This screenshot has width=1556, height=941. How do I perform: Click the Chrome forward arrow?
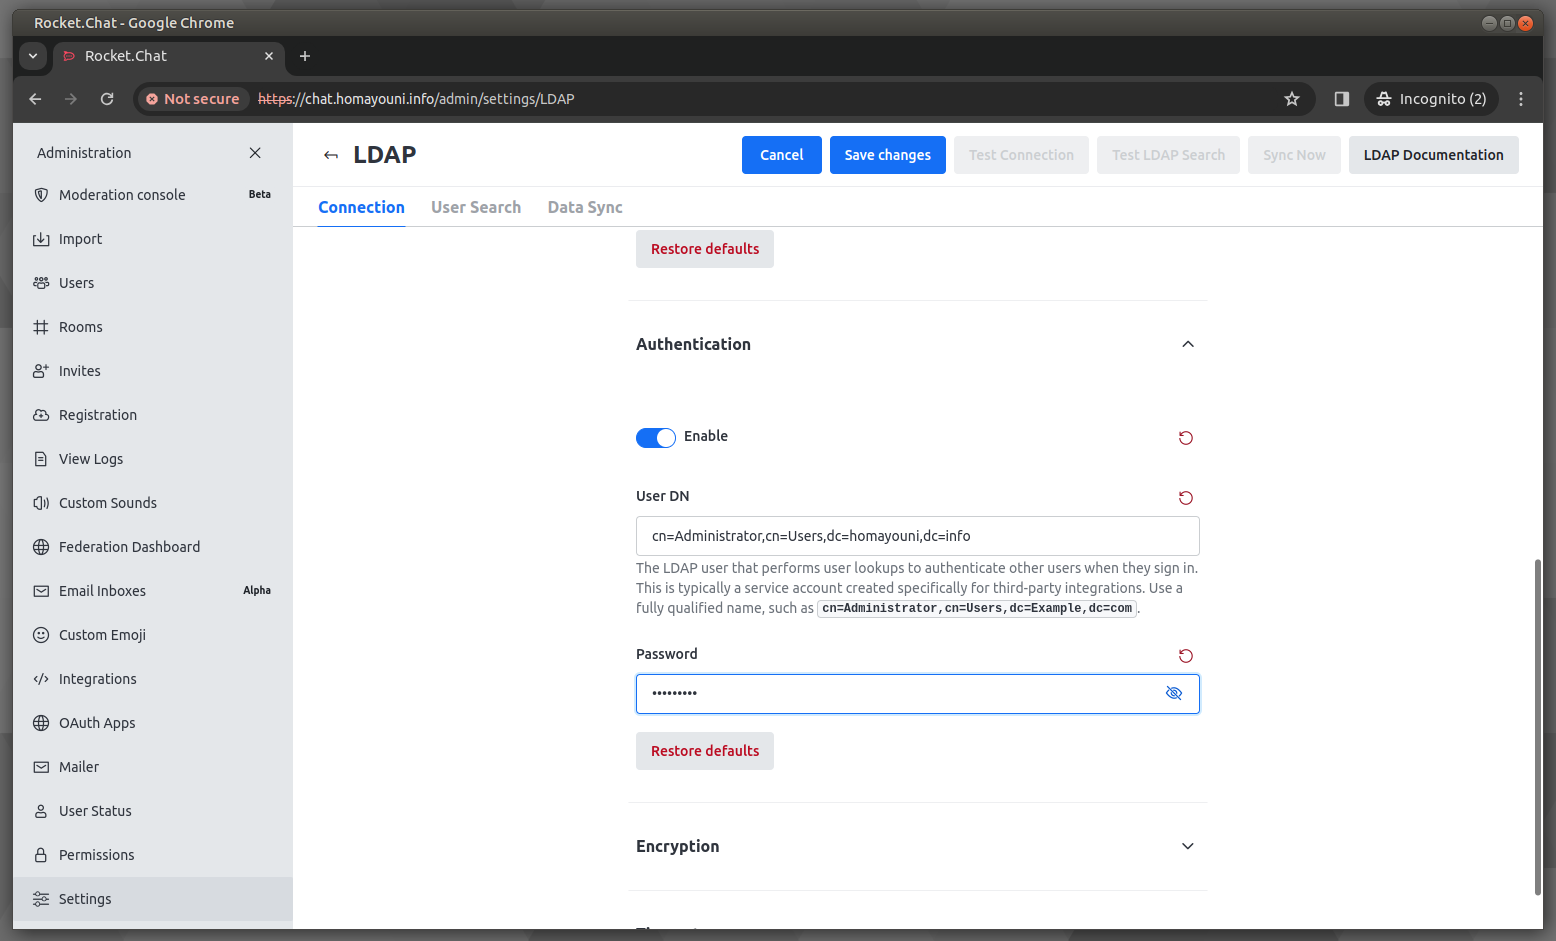click(71, 99)
